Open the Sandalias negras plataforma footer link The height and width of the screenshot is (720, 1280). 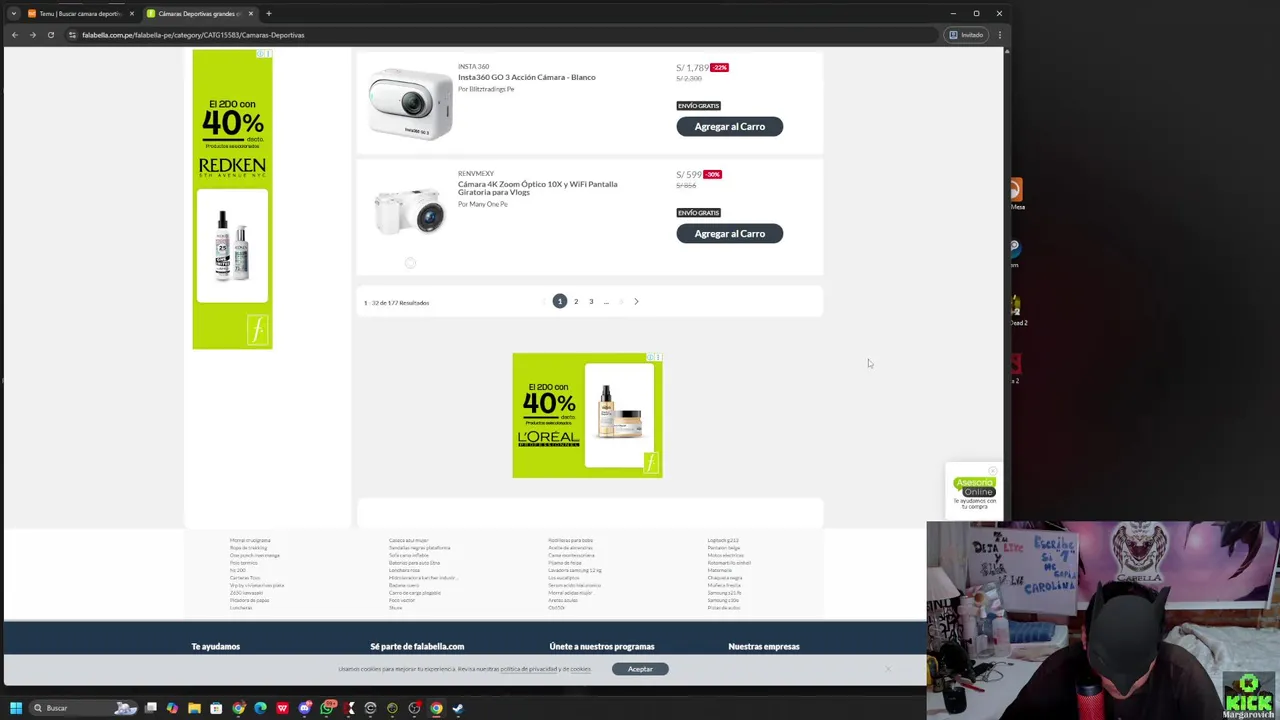419,548
